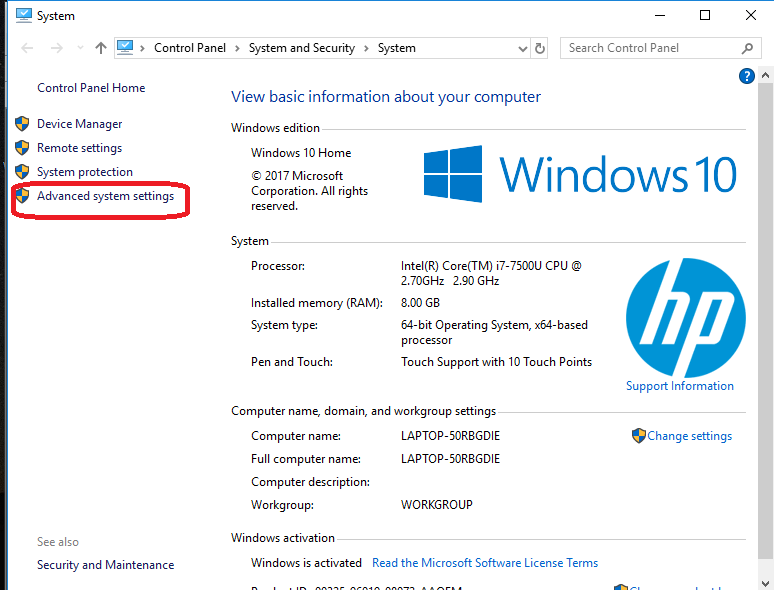The width and height of the screenshot is (774, 590).
Task: Open Device Manager
Action: pos(79,124)
